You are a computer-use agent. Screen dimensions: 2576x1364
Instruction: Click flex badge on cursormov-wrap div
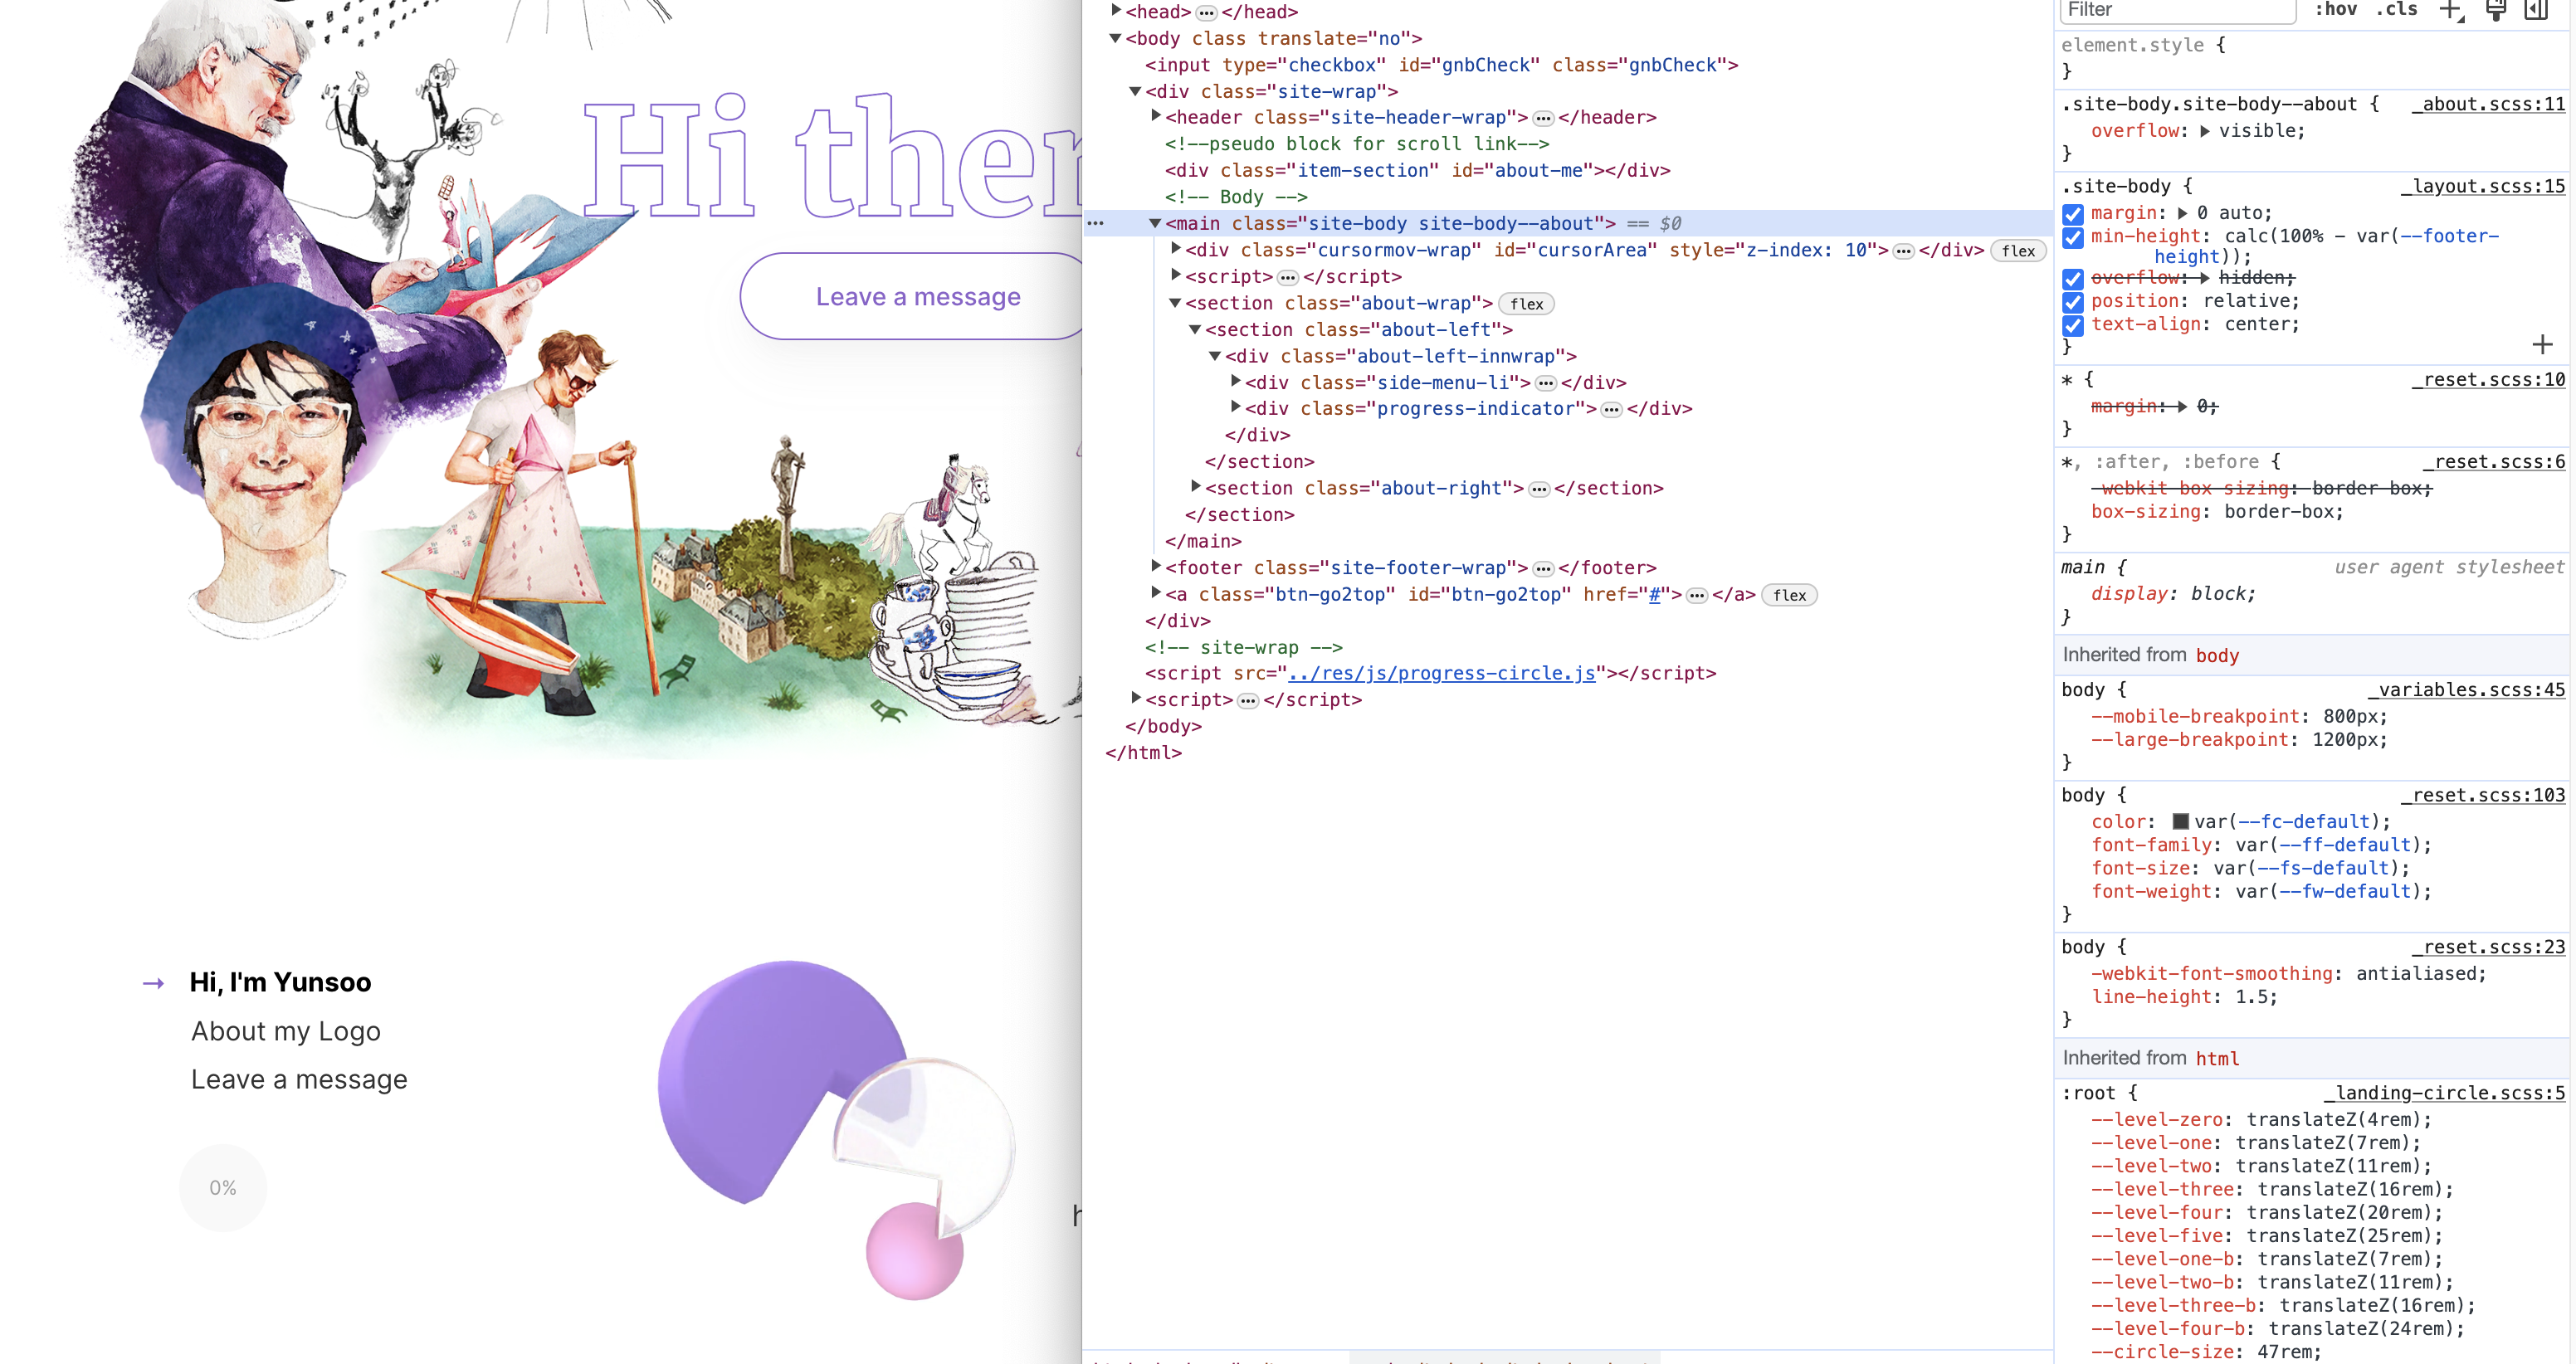[2018, 251]
